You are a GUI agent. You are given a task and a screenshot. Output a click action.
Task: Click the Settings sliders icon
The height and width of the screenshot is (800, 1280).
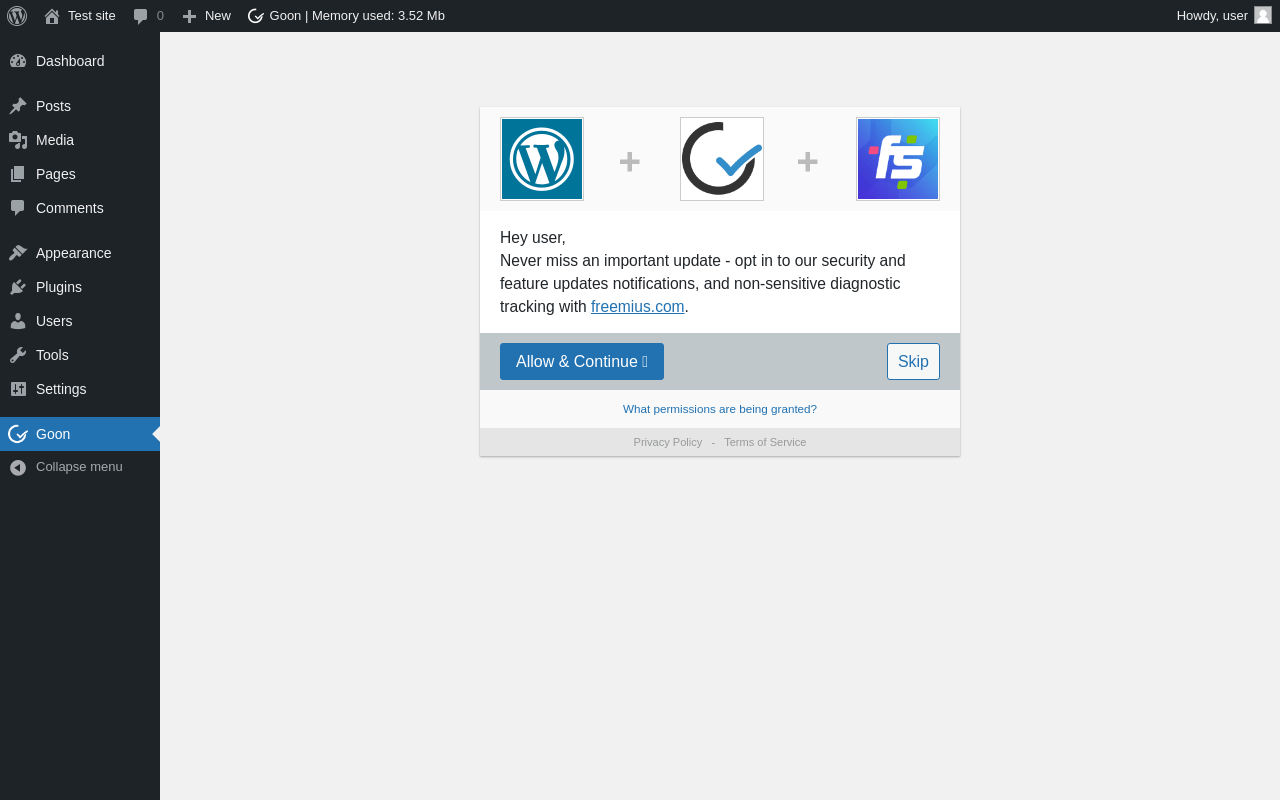(18, 389)
